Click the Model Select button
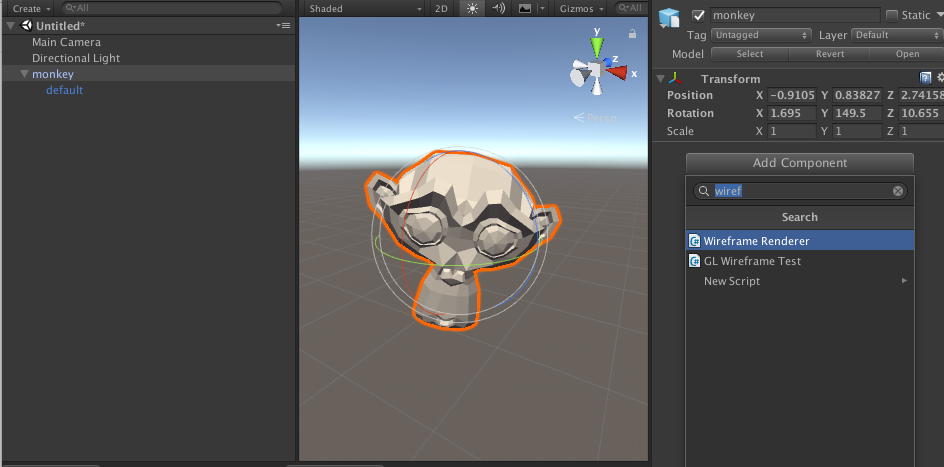Viewport: 944px width, 467px height. pyautogui.click(x=750, y=54)
